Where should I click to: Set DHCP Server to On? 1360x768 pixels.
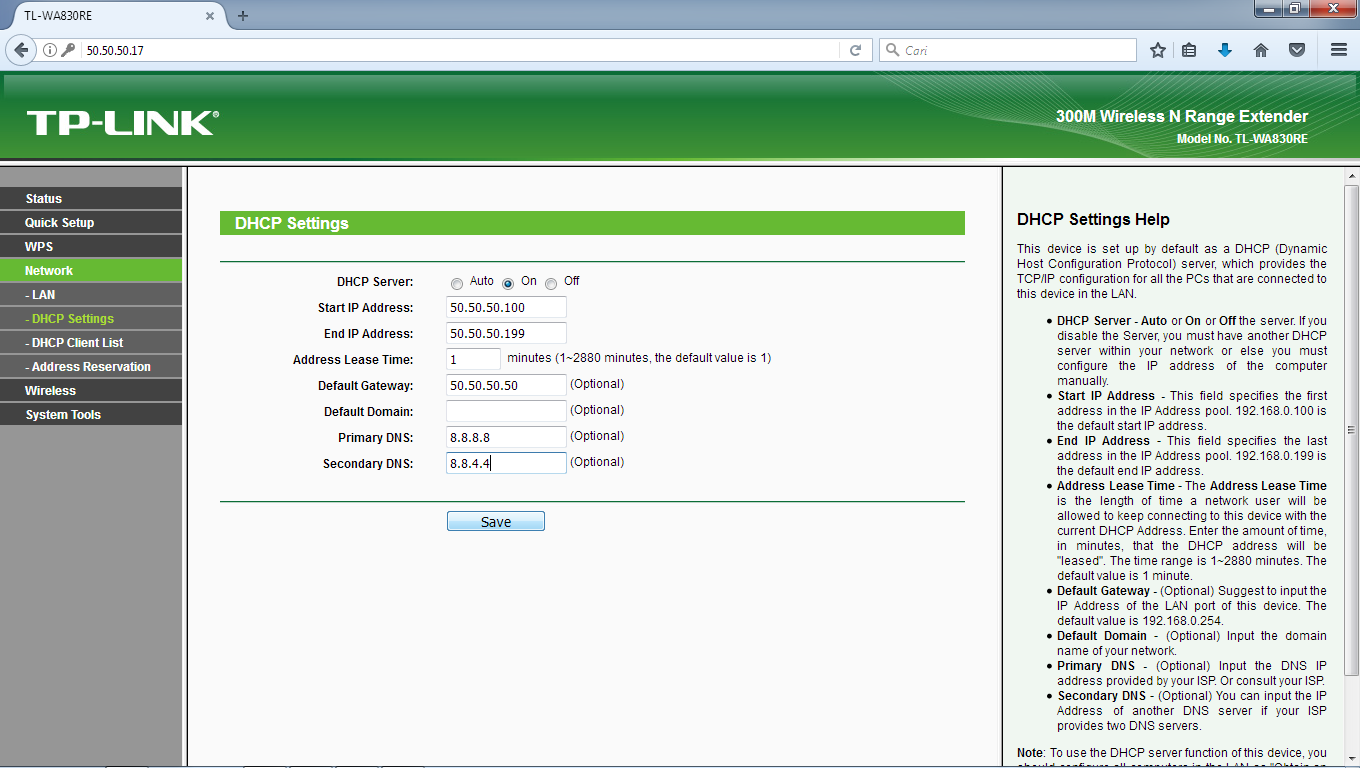508,283
